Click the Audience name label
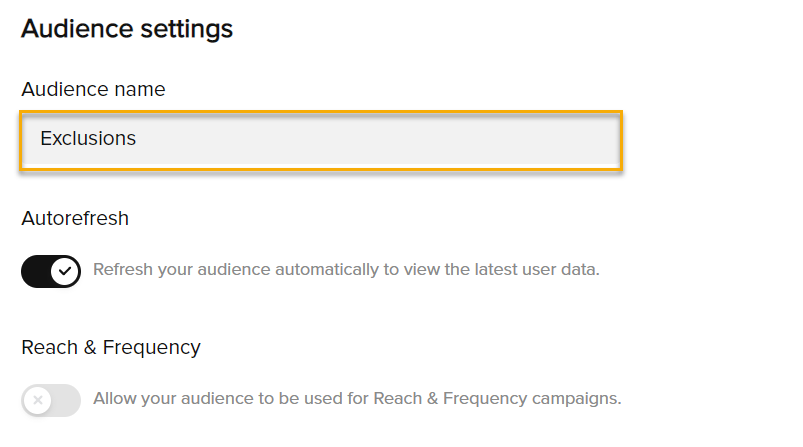Image resolution: width=803 pixels, height=447 pixels. (93, 89)
